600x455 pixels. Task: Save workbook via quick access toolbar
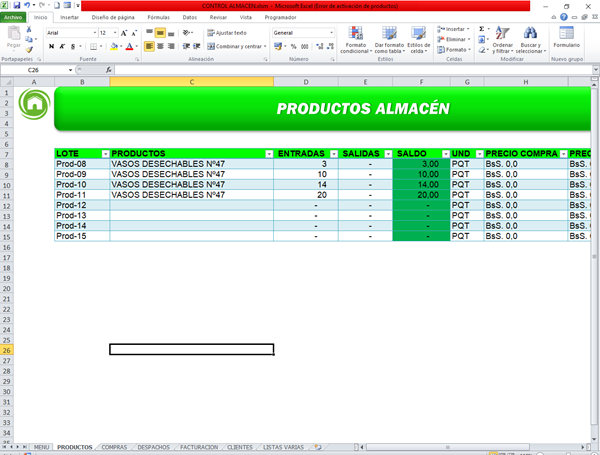click(17, 6)
